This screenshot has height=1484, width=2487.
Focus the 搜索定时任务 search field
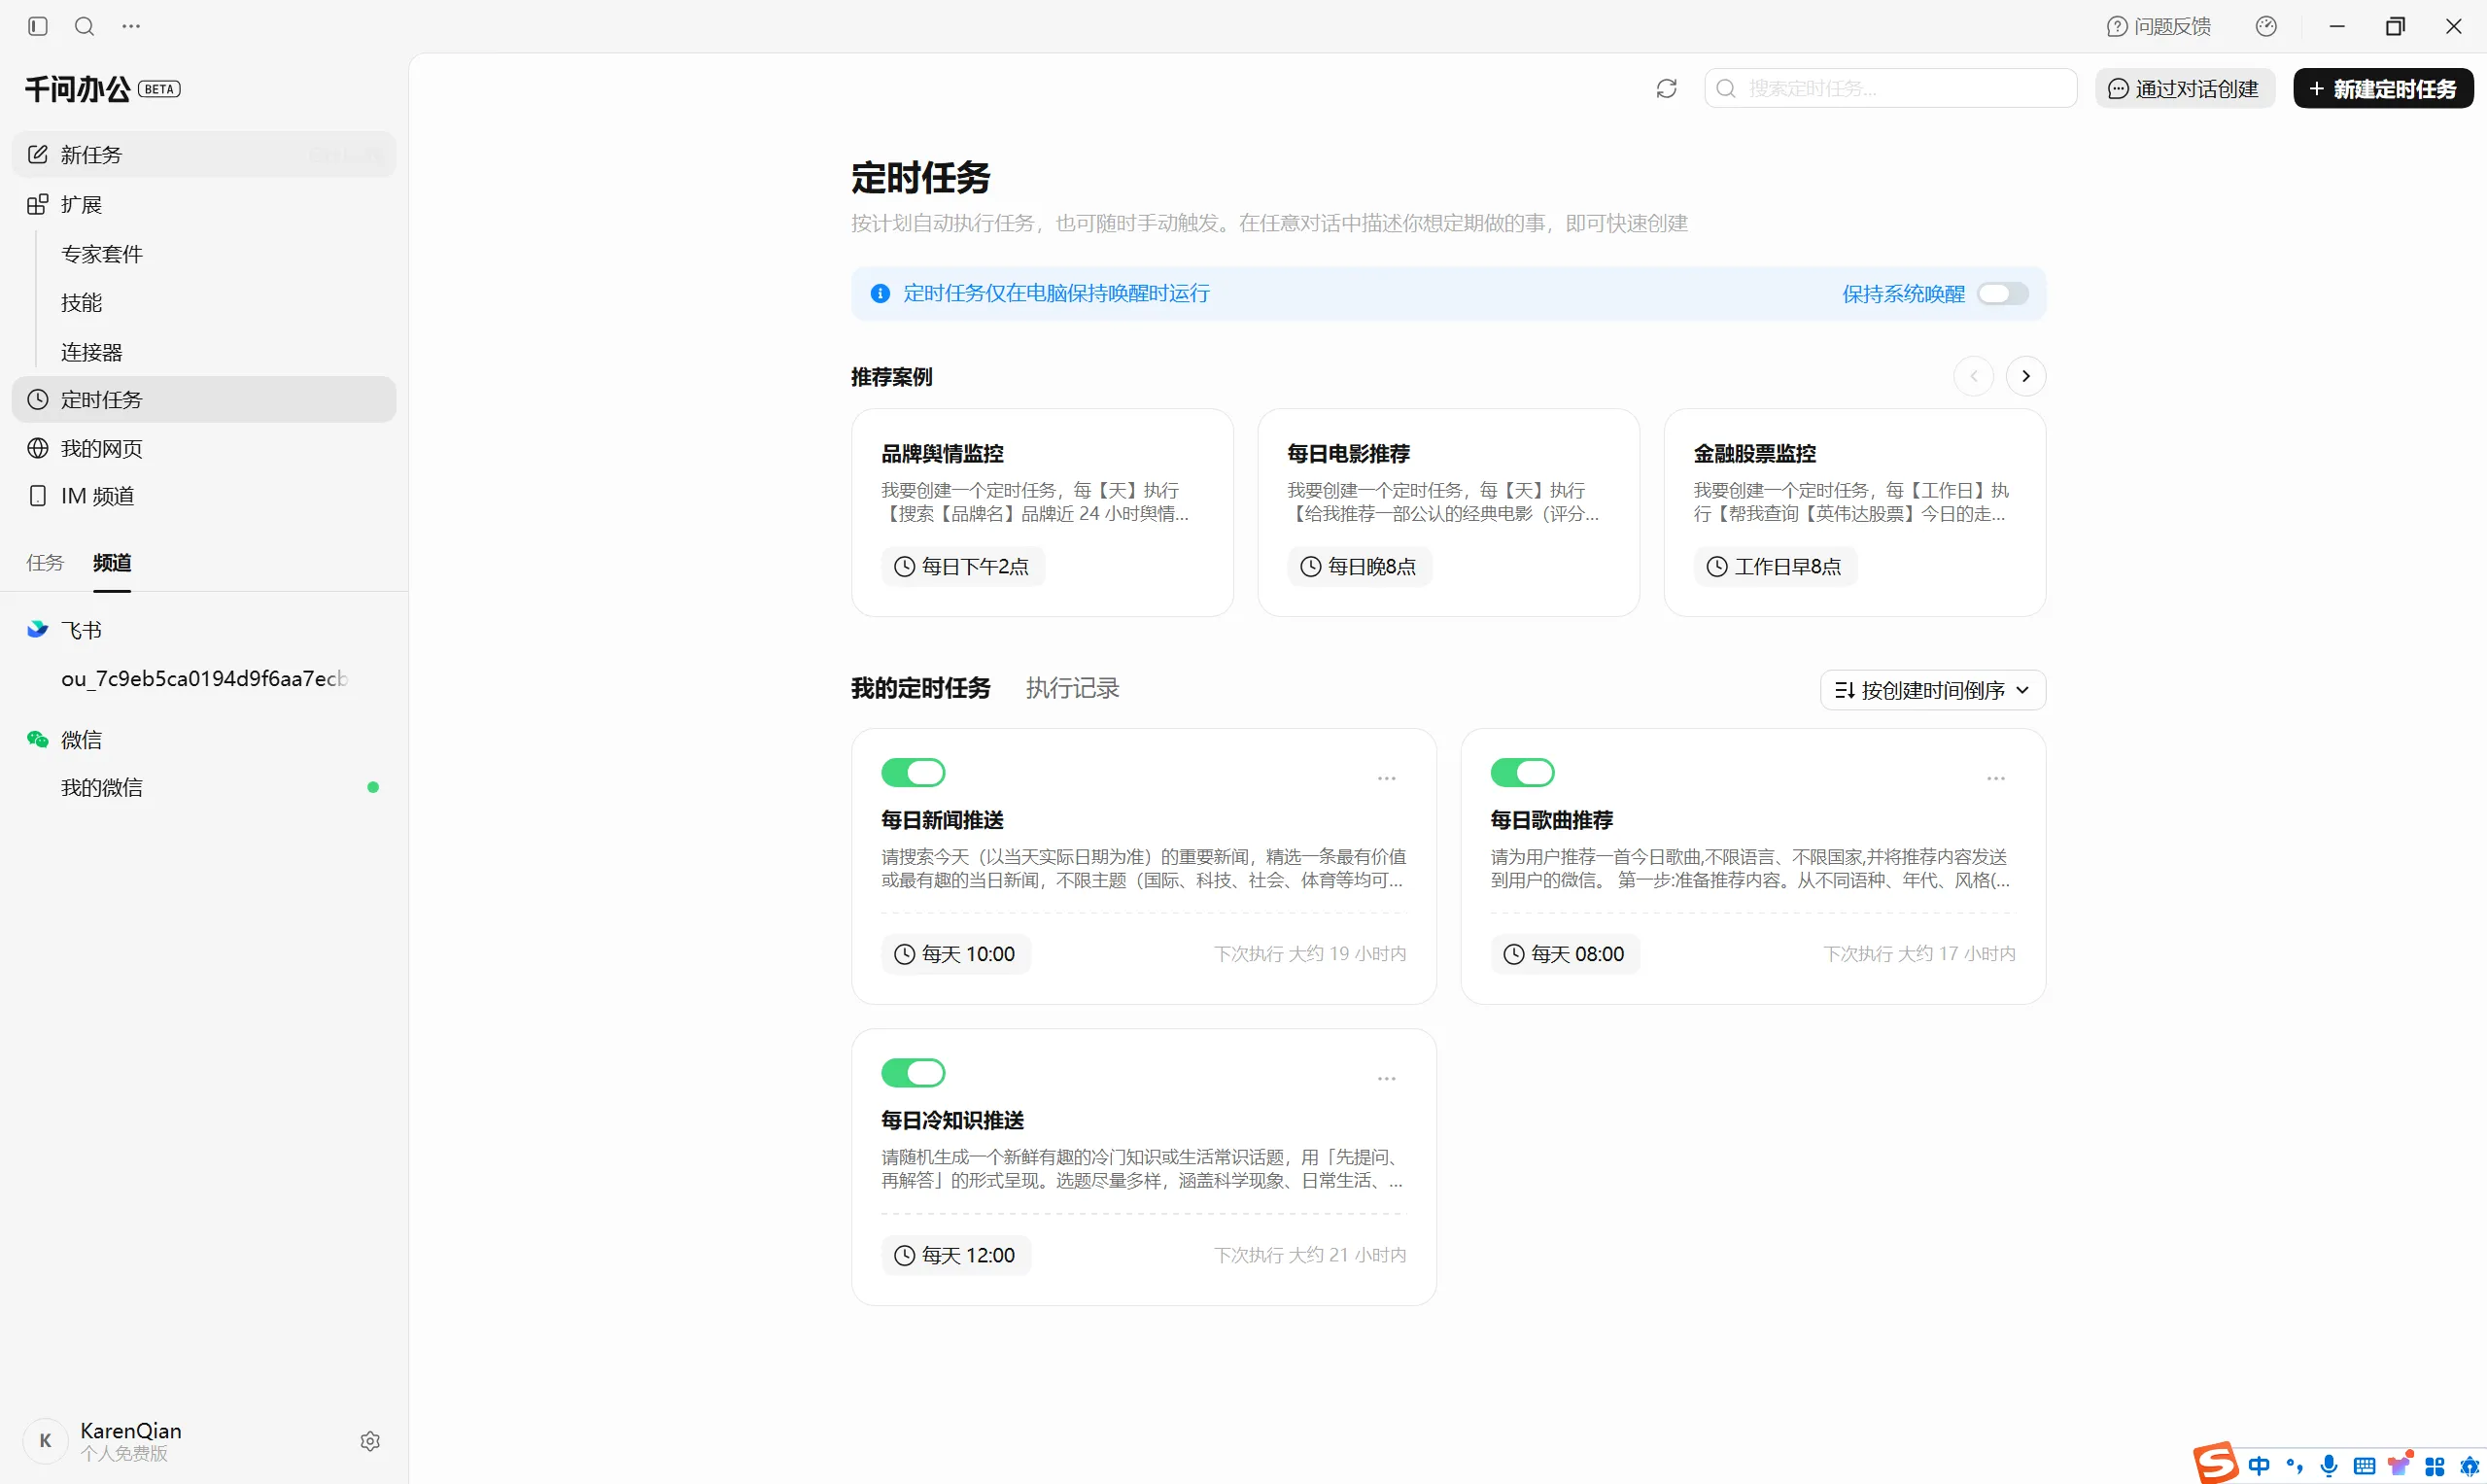1890,88
